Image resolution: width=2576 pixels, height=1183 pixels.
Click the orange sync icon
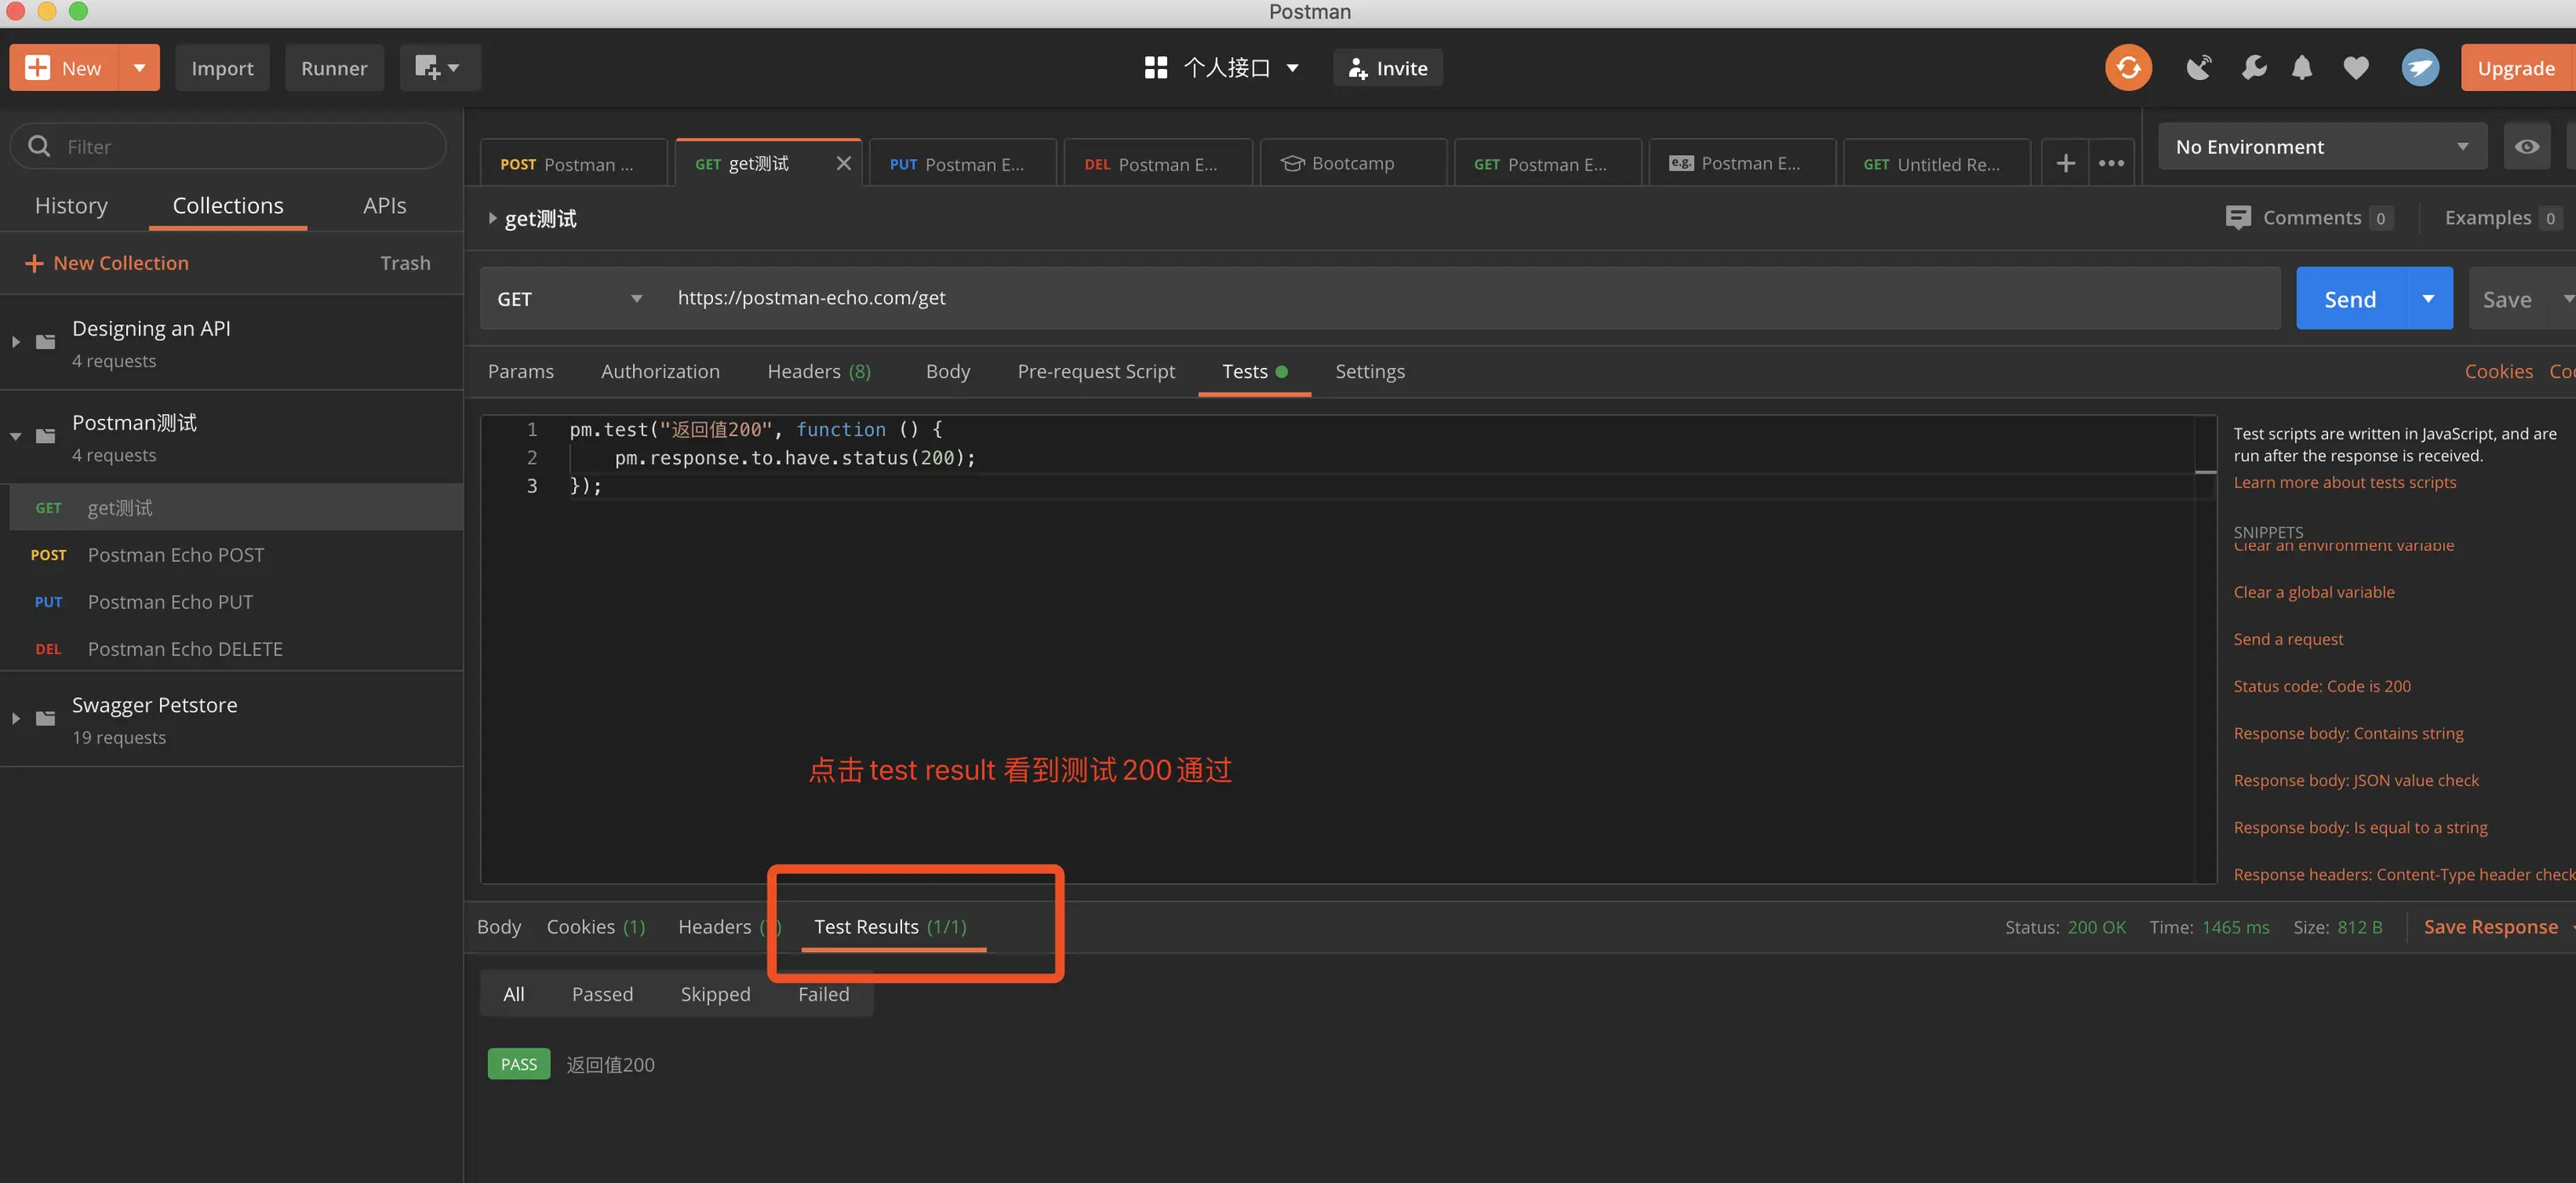pyautogui.click(x=2127, y=68)
